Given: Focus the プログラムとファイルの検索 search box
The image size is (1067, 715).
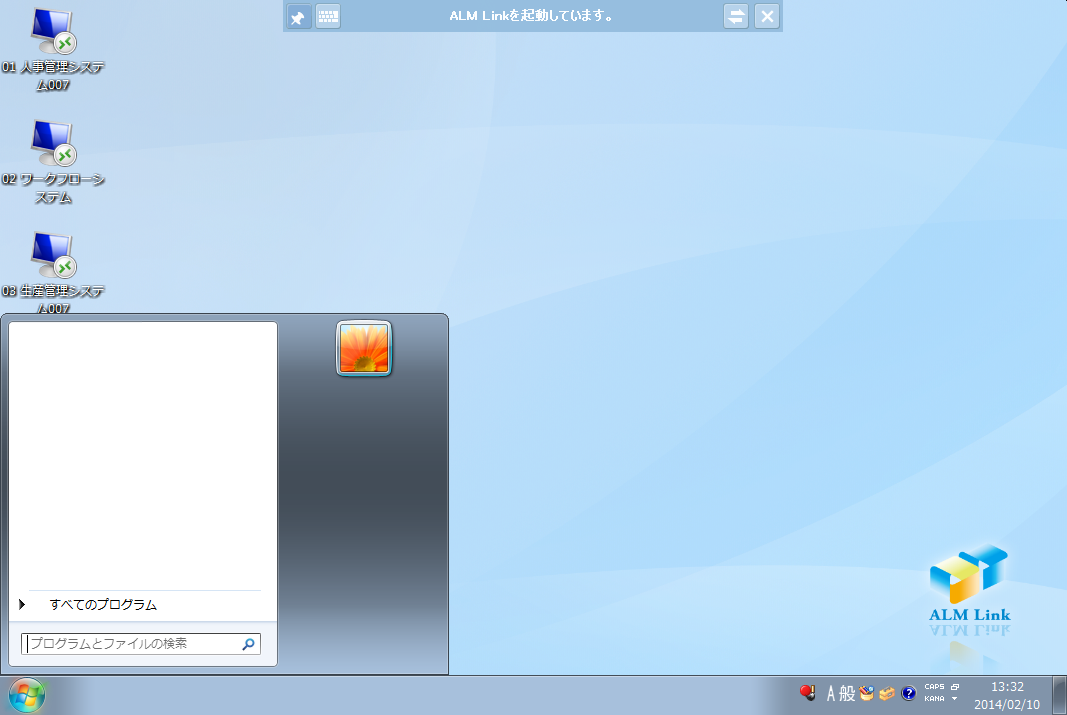Looking at the screenshot, I should coord(141,644).
